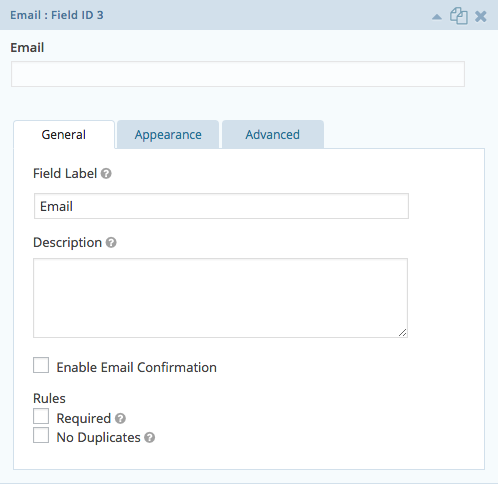Duplicate this Email field

click(x=459, y=16)
